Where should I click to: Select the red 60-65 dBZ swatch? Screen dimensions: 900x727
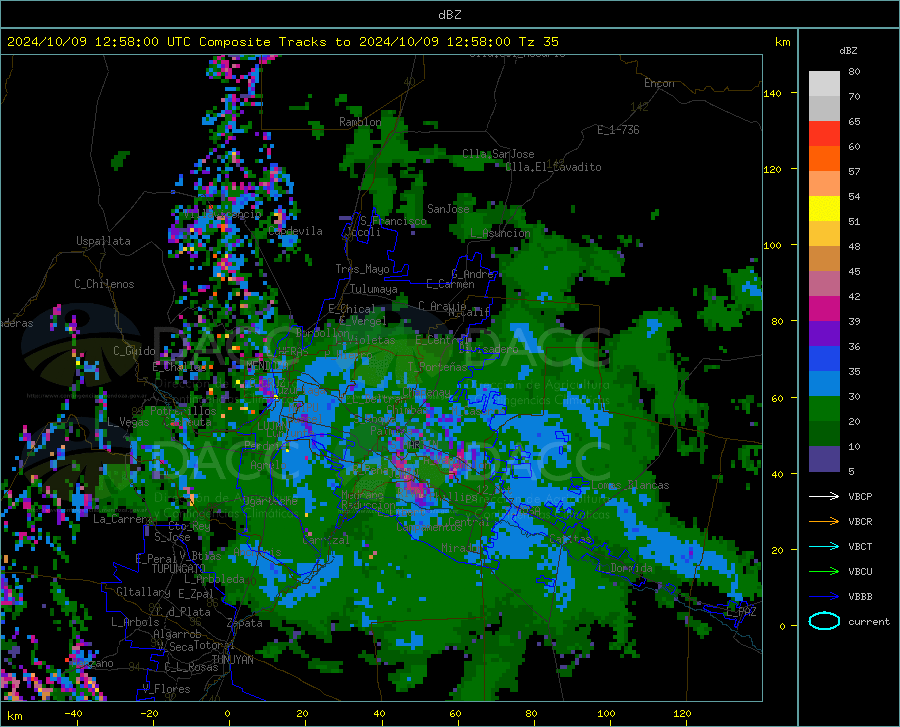[x=824, y=134]
